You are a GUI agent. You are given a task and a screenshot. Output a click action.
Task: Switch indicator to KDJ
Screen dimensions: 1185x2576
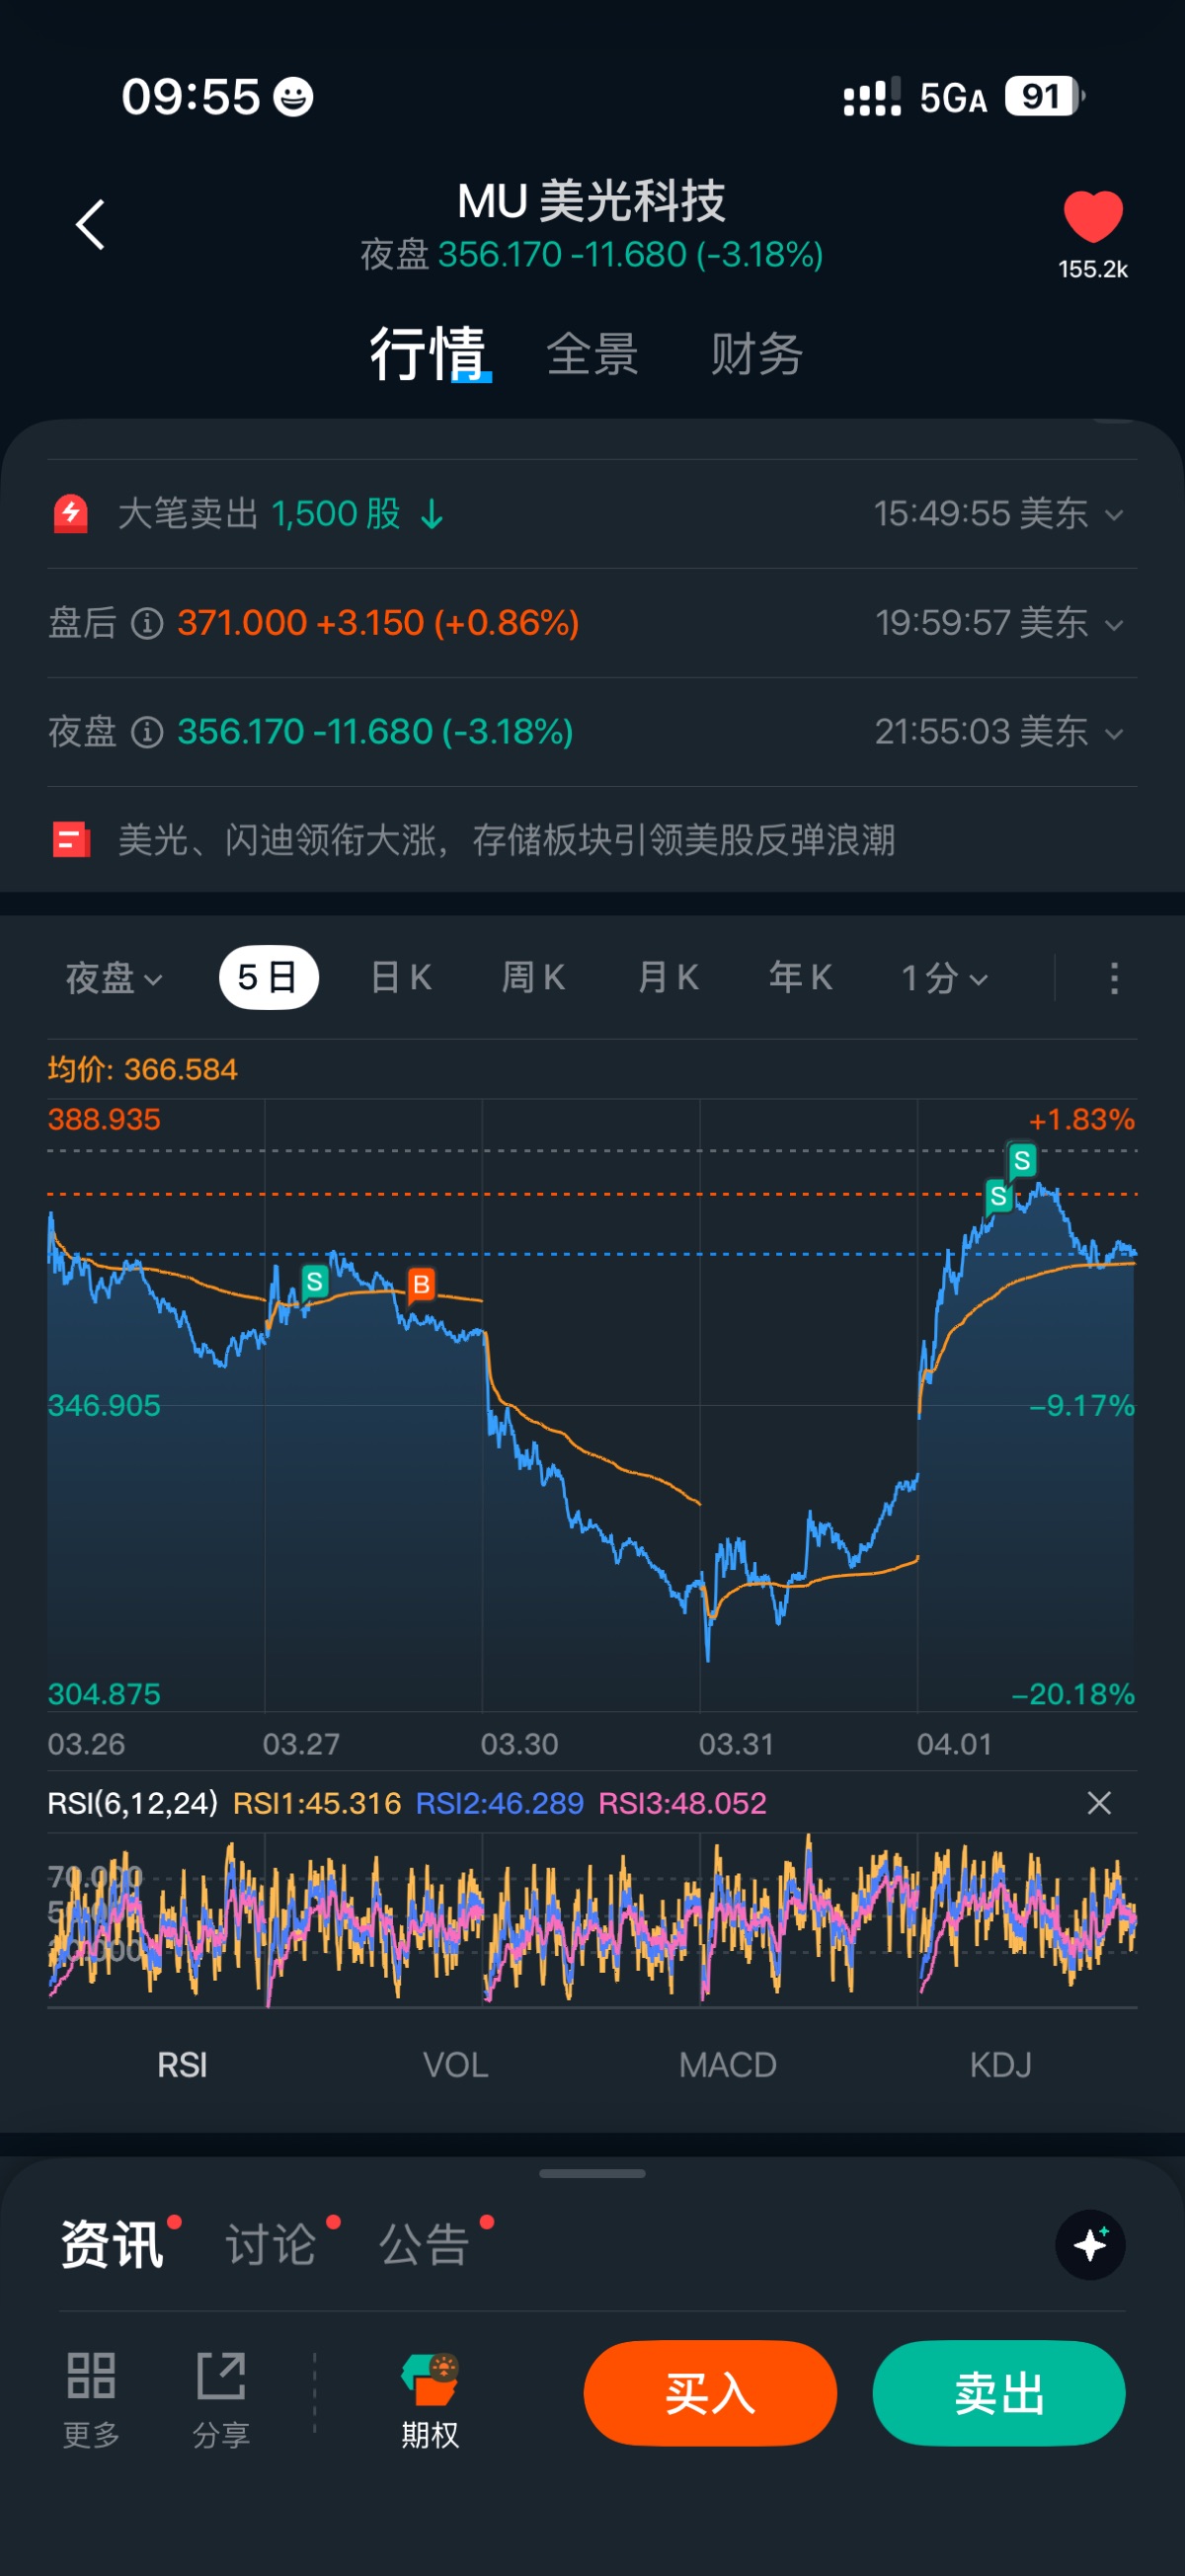[x=1000, y=2065]
